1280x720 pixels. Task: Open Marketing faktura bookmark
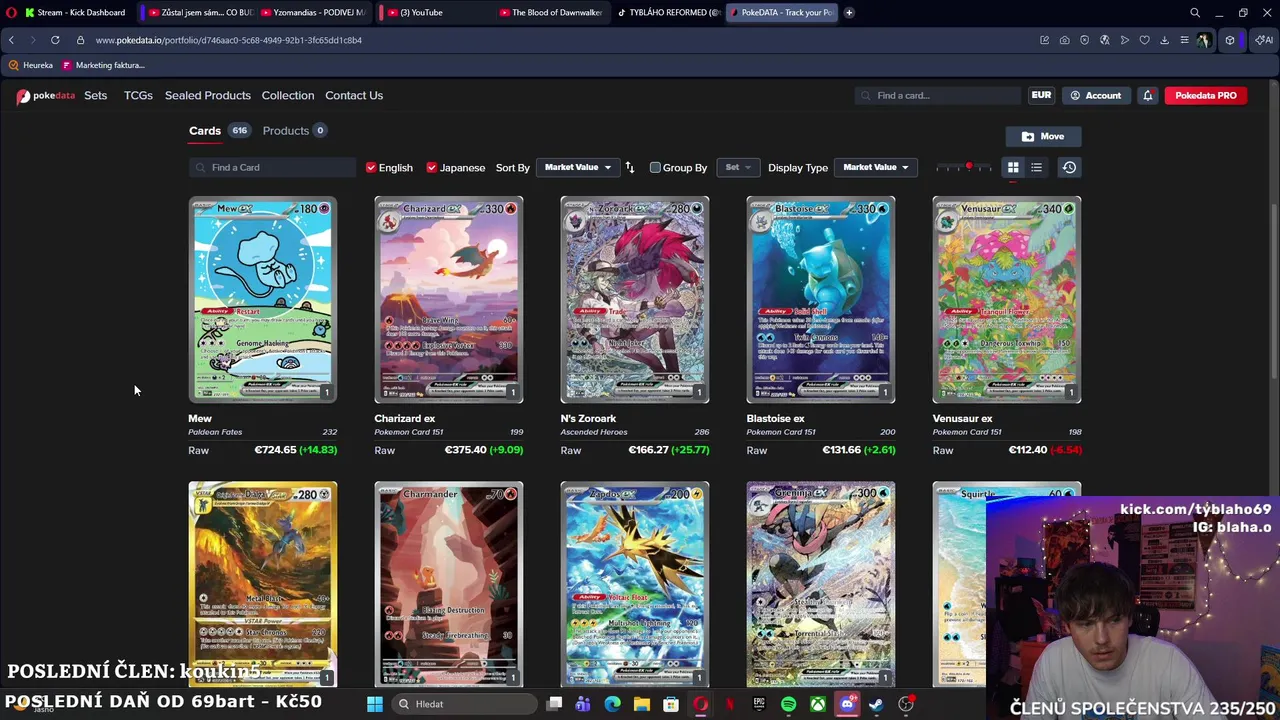click(x=103, y=65)
